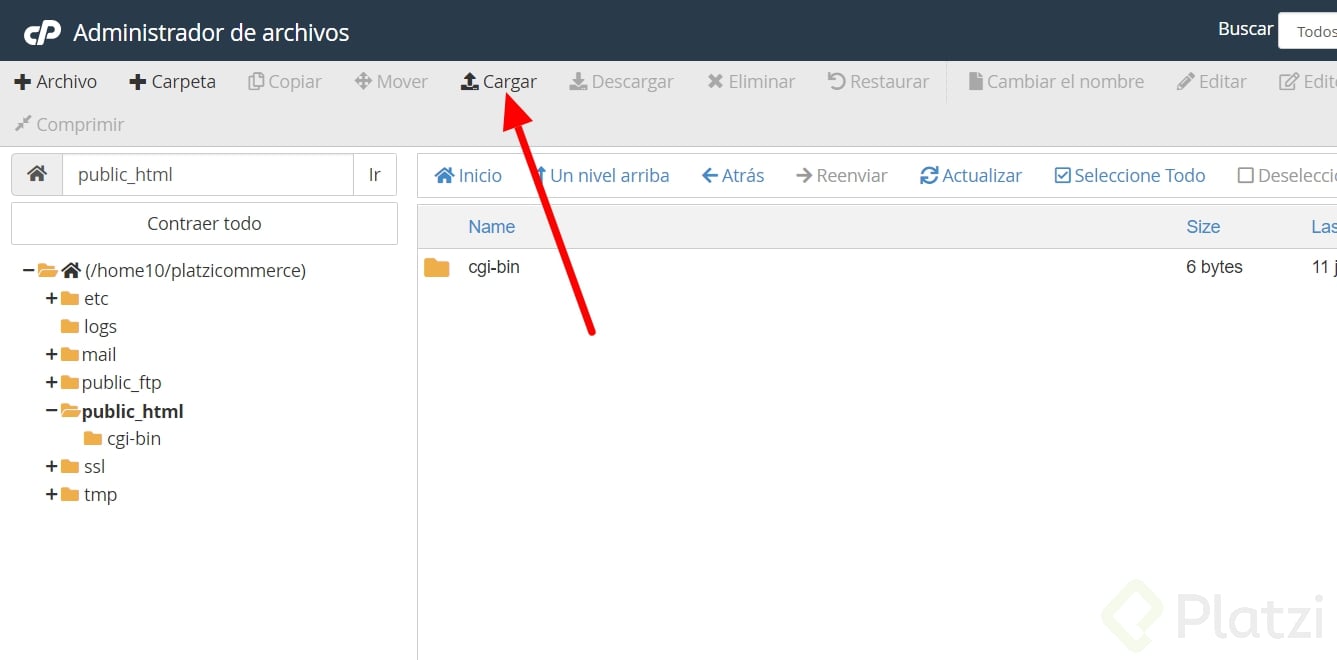Click the Mover toolbar button

pyautogui.click(x=391, y=82)
